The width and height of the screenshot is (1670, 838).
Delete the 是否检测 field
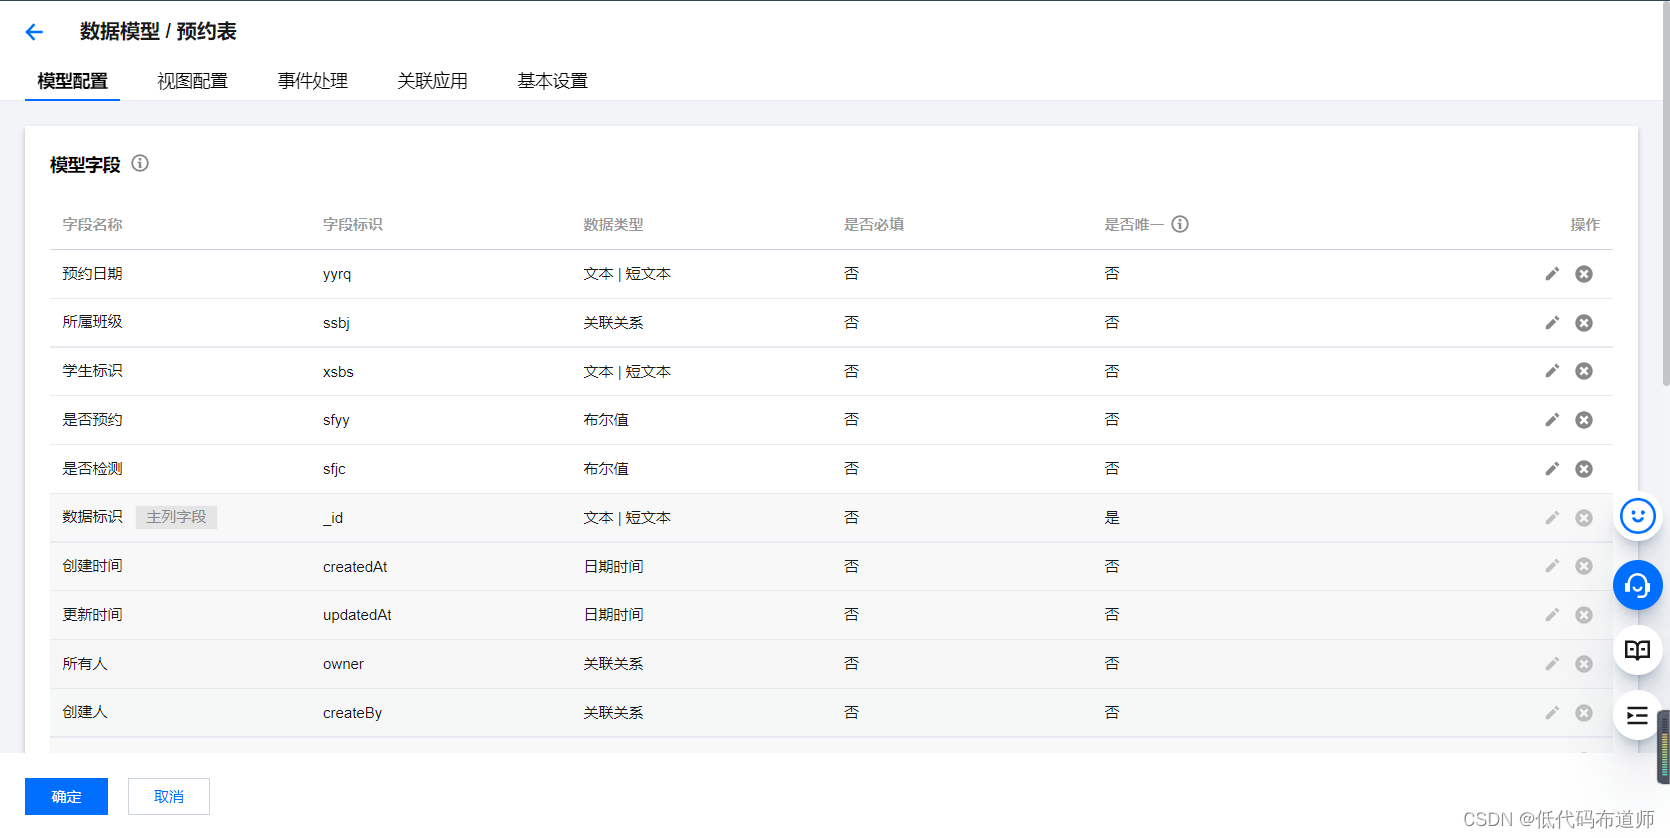(1584, 469)
